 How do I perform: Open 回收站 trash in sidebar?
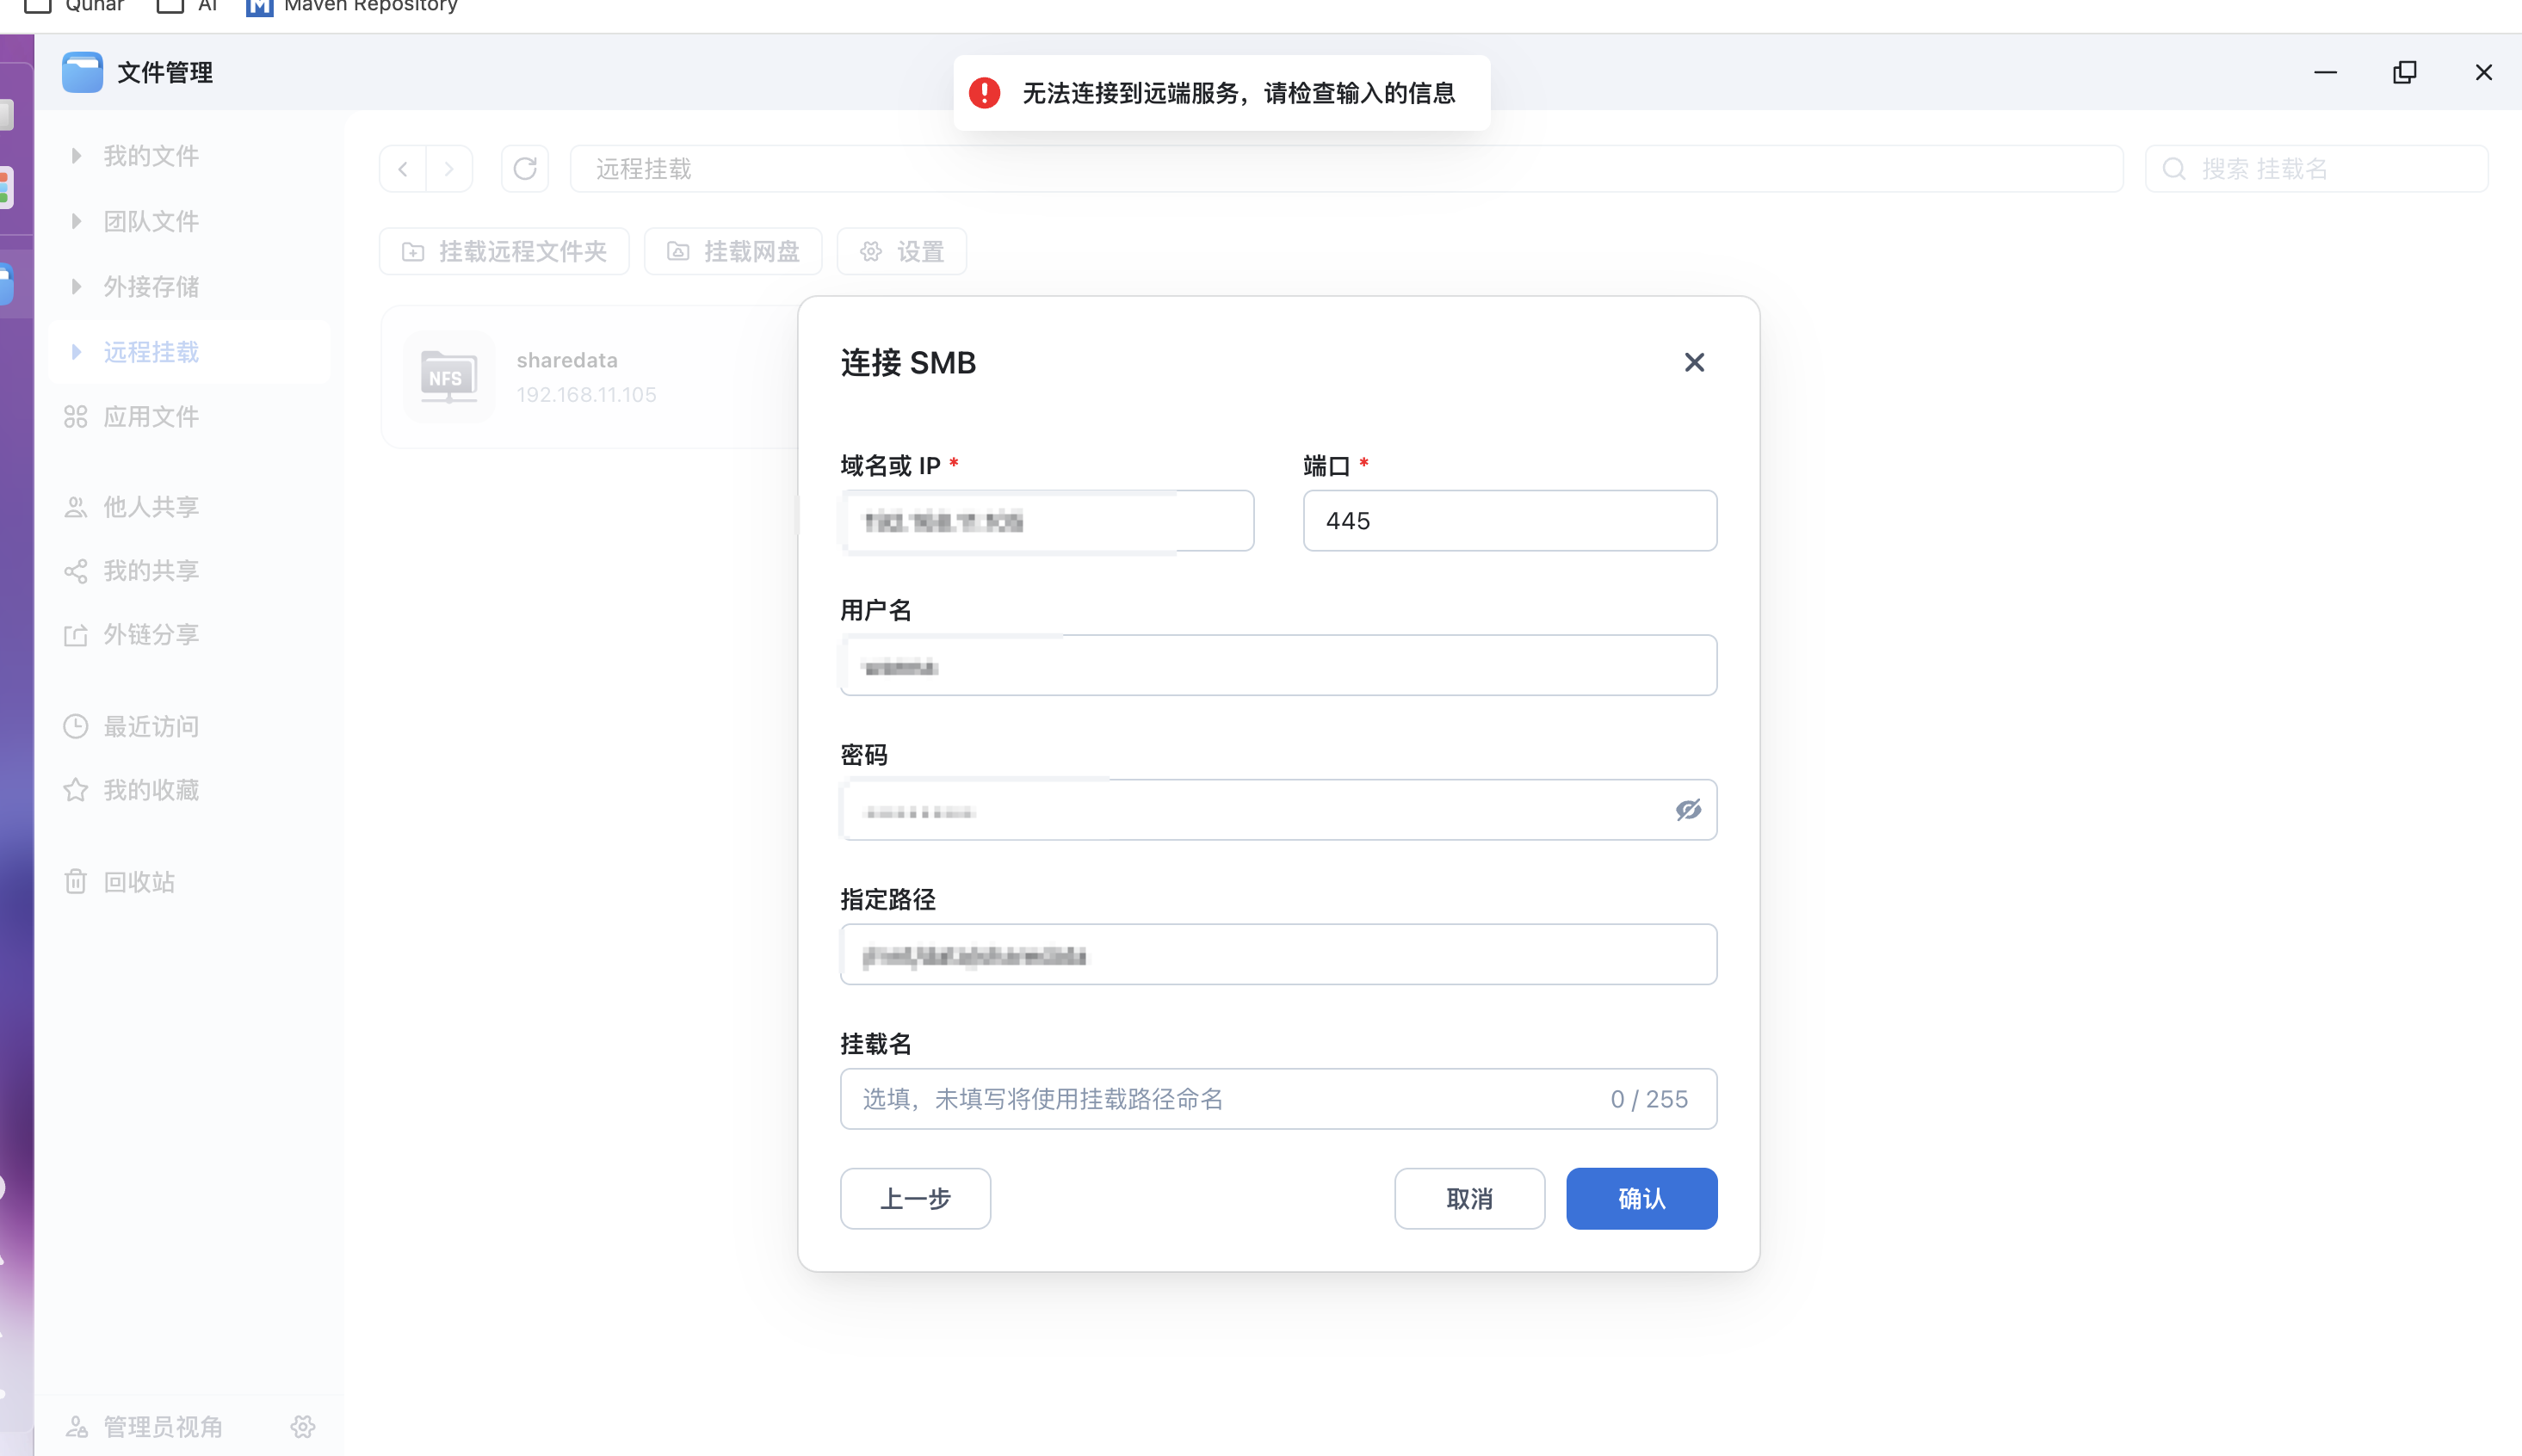click(x=138, y=882)
